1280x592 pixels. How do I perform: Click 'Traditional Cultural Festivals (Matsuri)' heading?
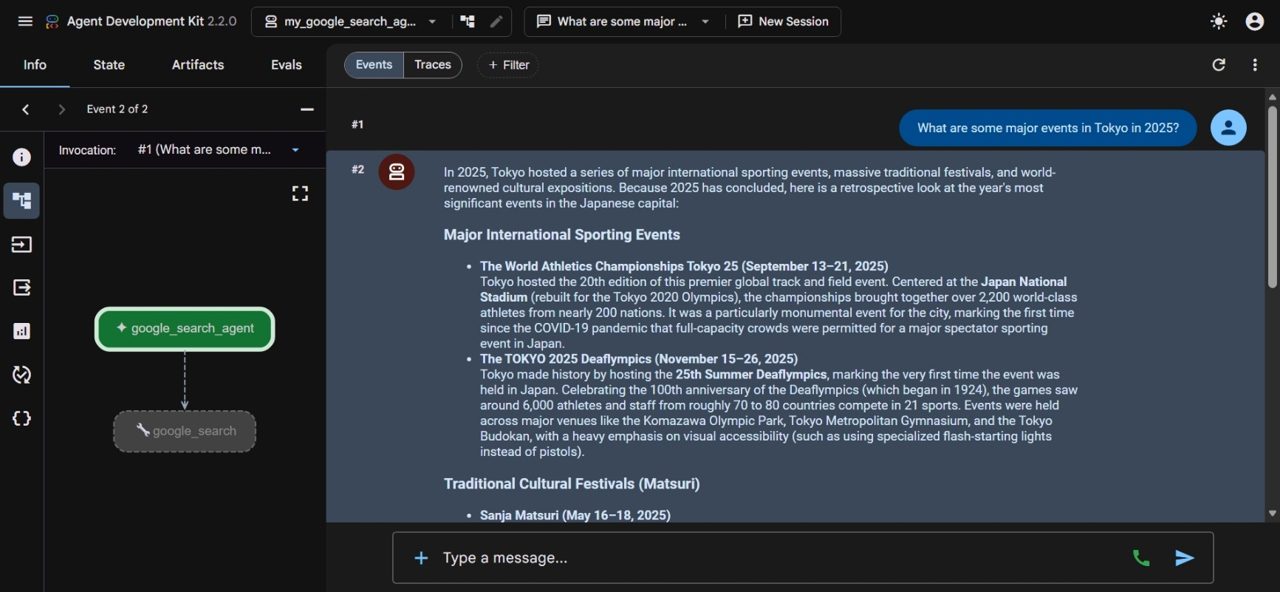[x=572, y=484]
